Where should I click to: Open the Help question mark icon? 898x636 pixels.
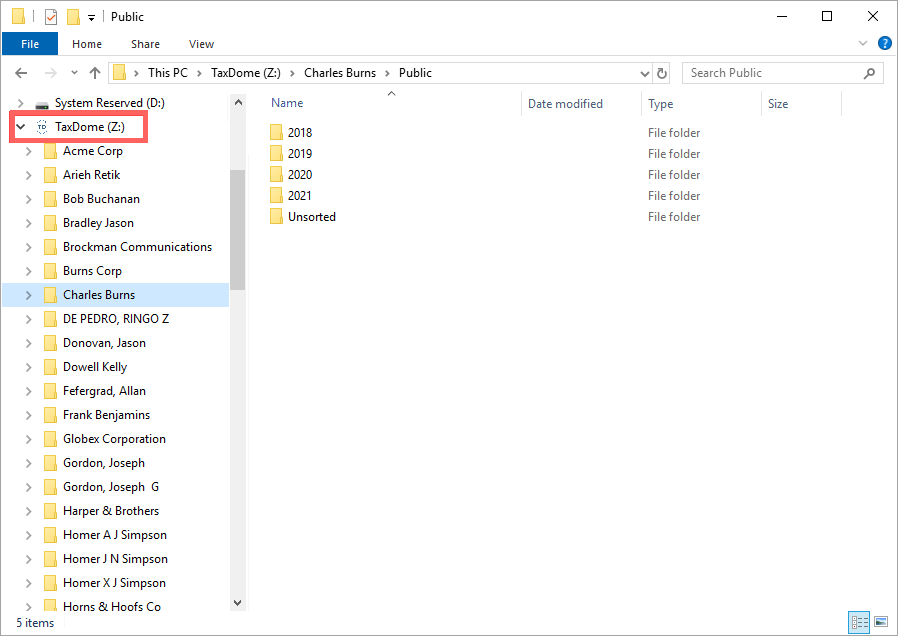point(884,44)
